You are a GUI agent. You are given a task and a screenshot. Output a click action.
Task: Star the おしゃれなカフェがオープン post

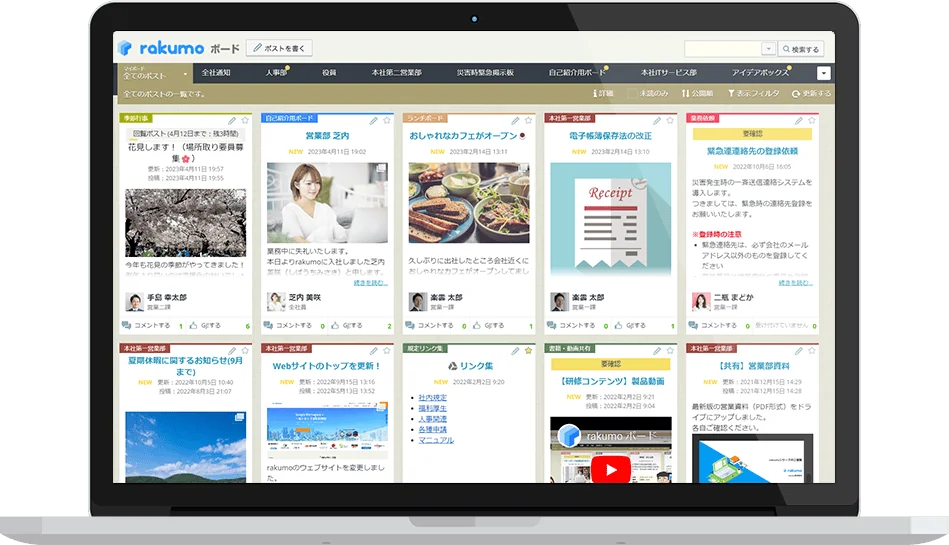pos(528,121)
